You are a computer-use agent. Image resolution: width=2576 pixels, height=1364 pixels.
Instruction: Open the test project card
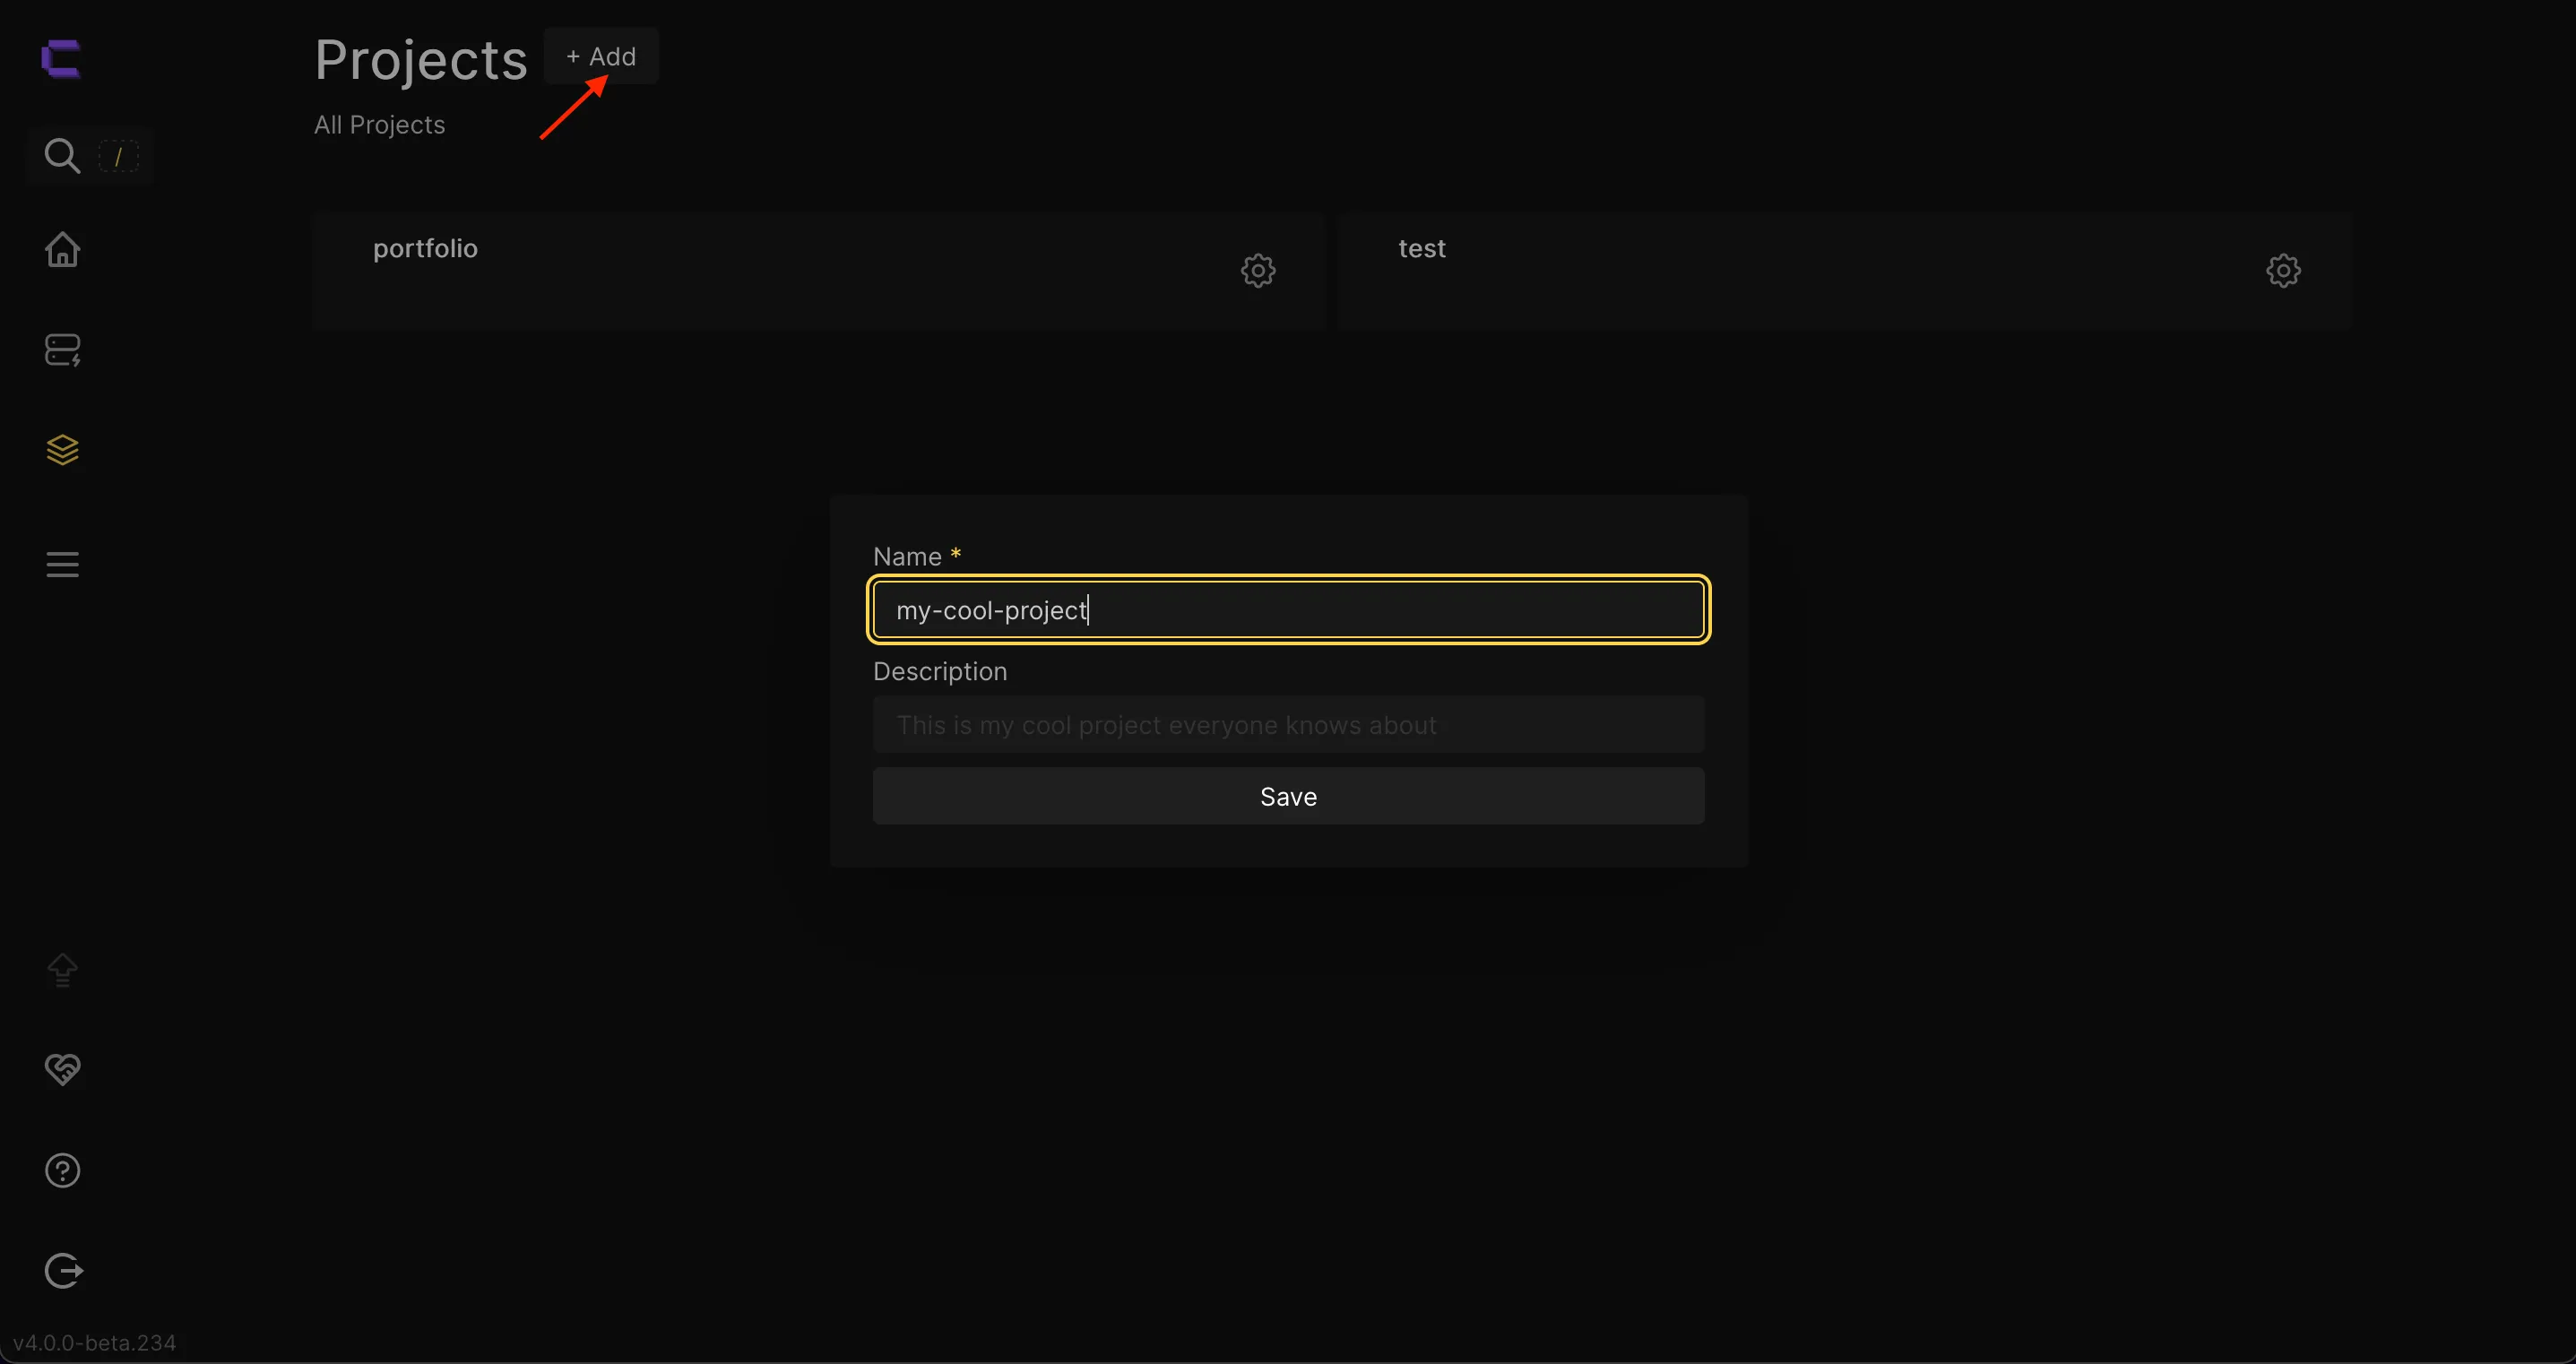tap(1844, 271)
